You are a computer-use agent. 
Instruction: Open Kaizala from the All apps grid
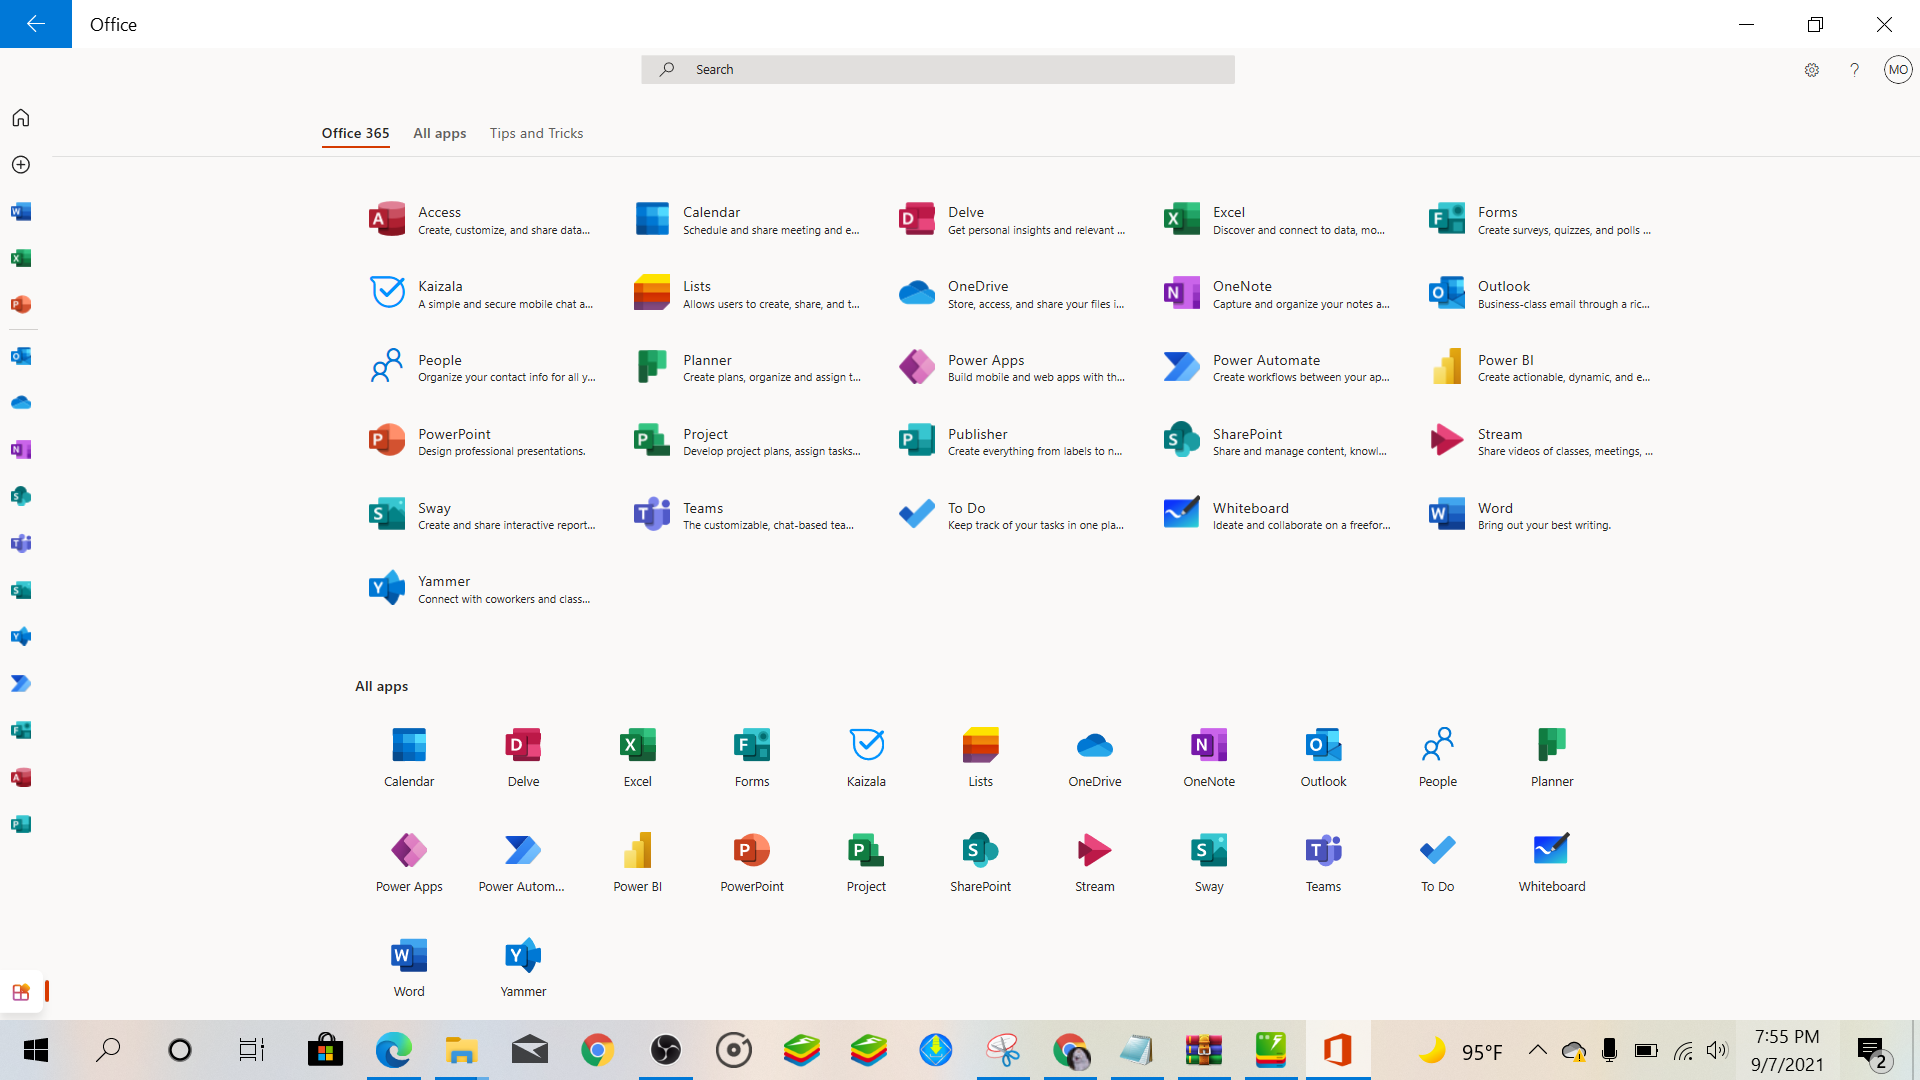(866, 746)
